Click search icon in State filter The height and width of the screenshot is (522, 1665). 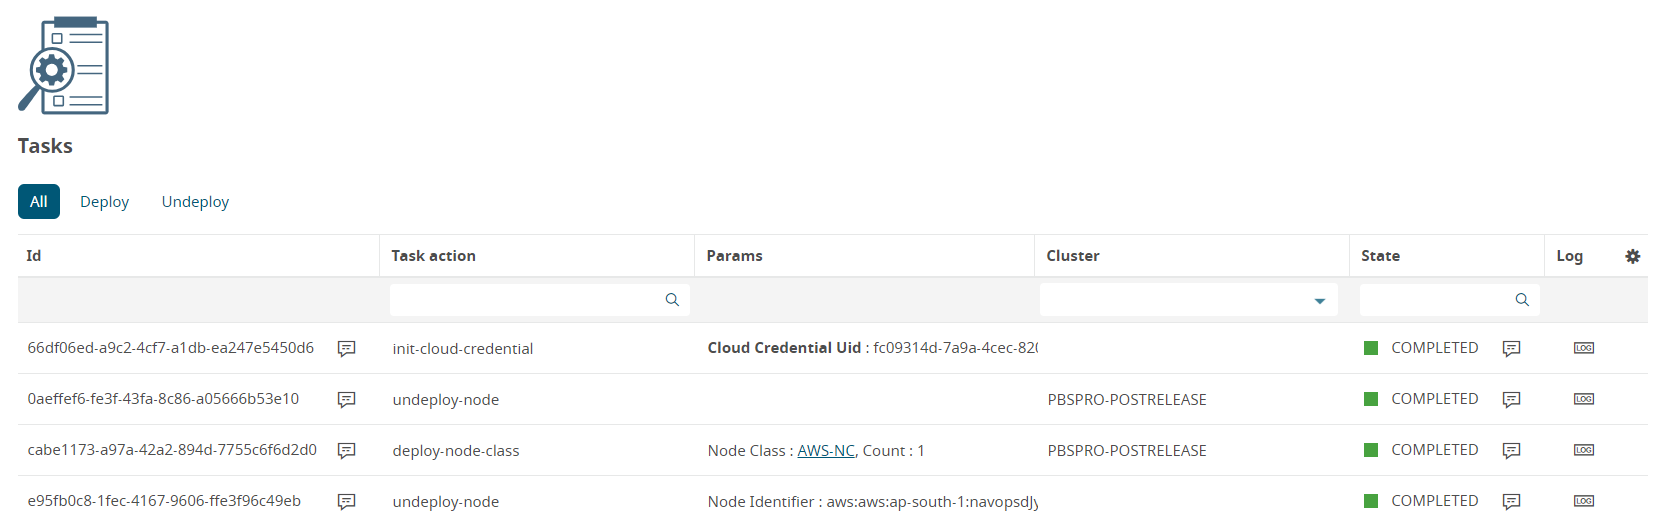(x=1522, y=300)
